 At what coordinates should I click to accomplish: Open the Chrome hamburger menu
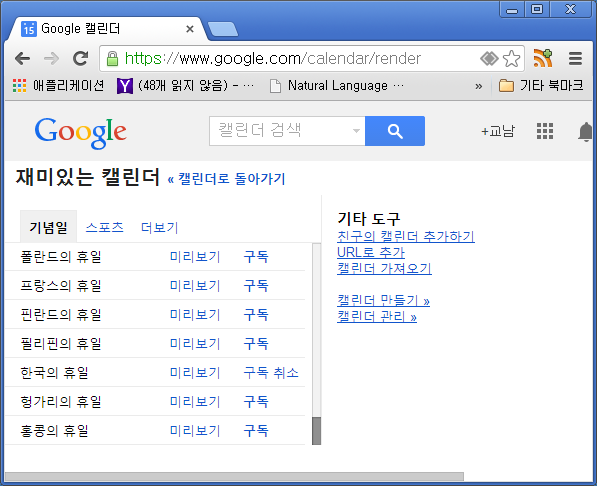tap(575, 59)
